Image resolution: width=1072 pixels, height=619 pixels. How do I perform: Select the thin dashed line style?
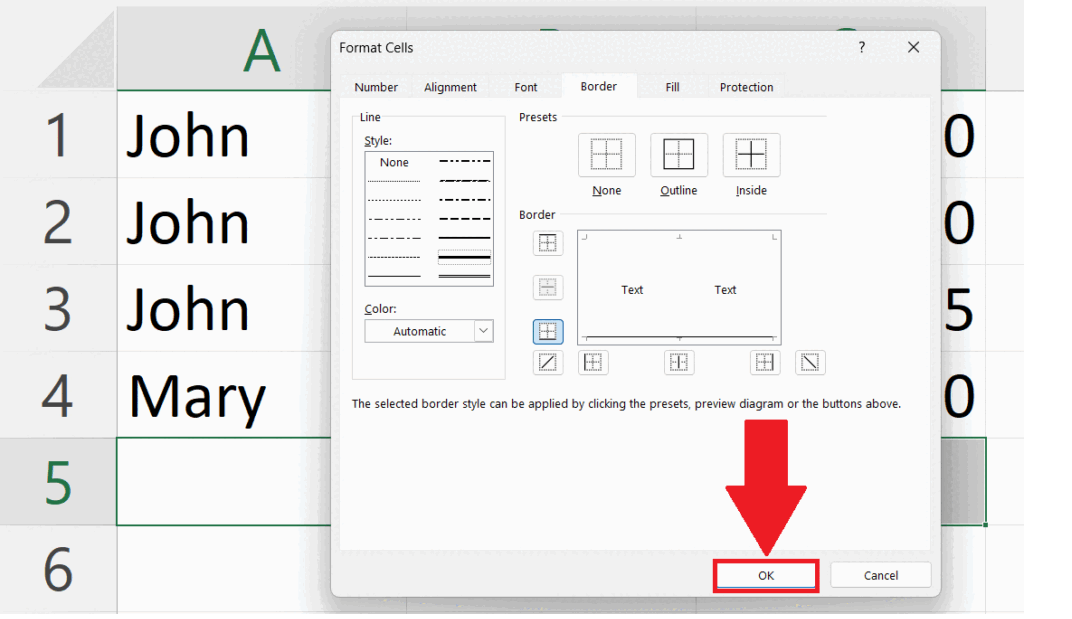point(394,257)
